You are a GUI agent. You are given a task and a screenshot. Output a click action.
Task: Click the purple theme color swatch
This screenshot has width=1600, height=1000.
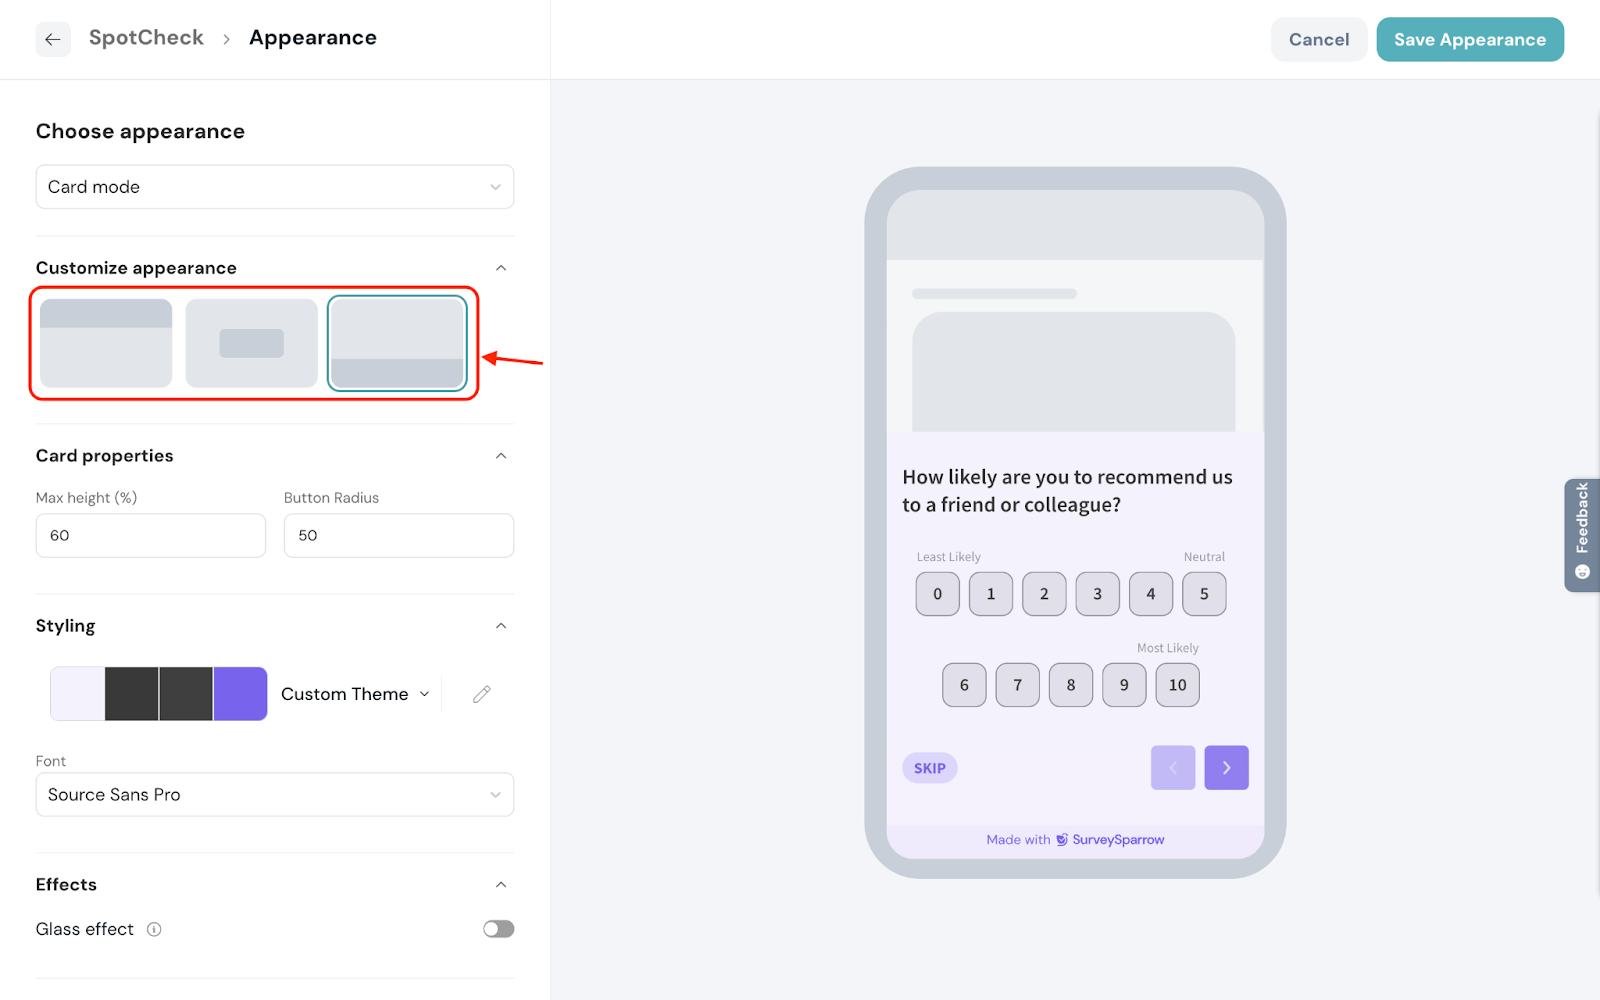[x=240, y=694]
